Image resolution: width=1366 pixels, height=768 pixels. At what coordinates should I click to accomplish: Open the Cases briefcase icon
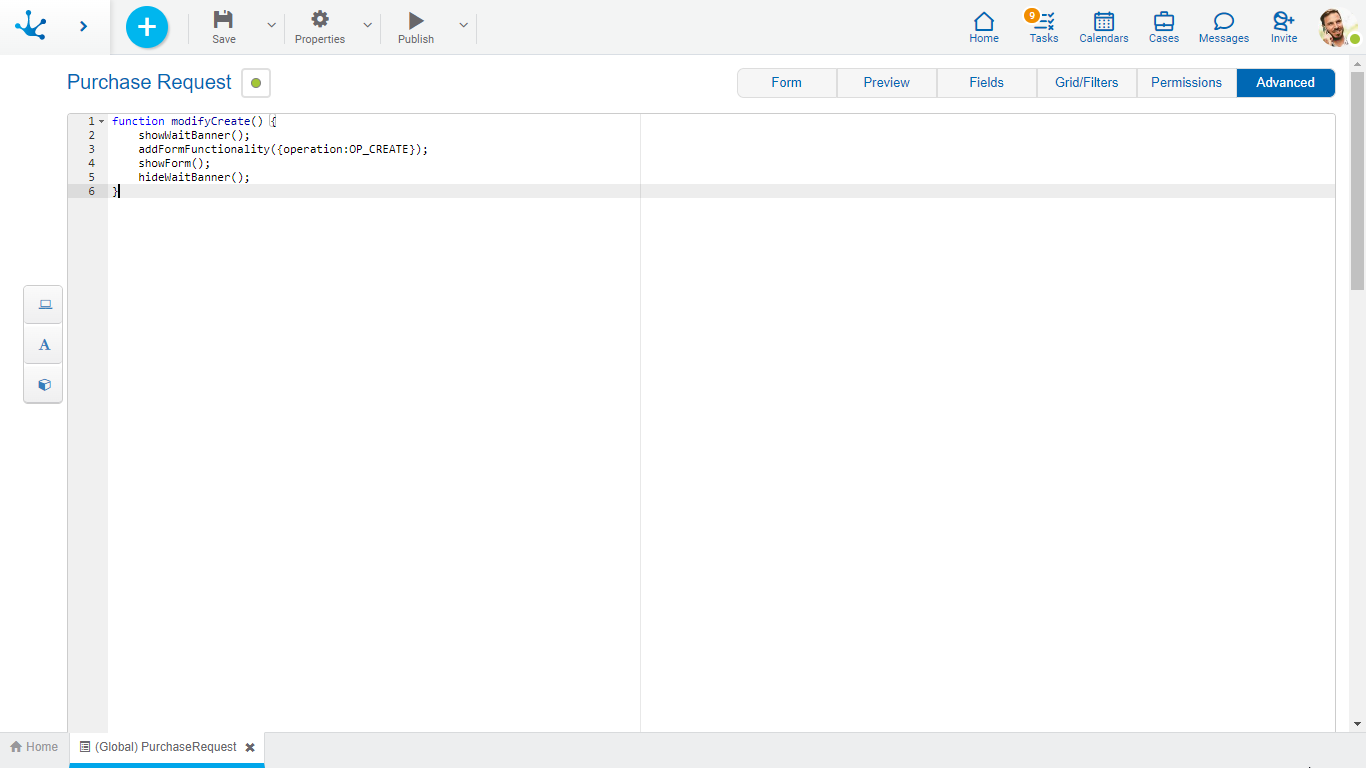pyautogui.click(x=1163, y=27)
